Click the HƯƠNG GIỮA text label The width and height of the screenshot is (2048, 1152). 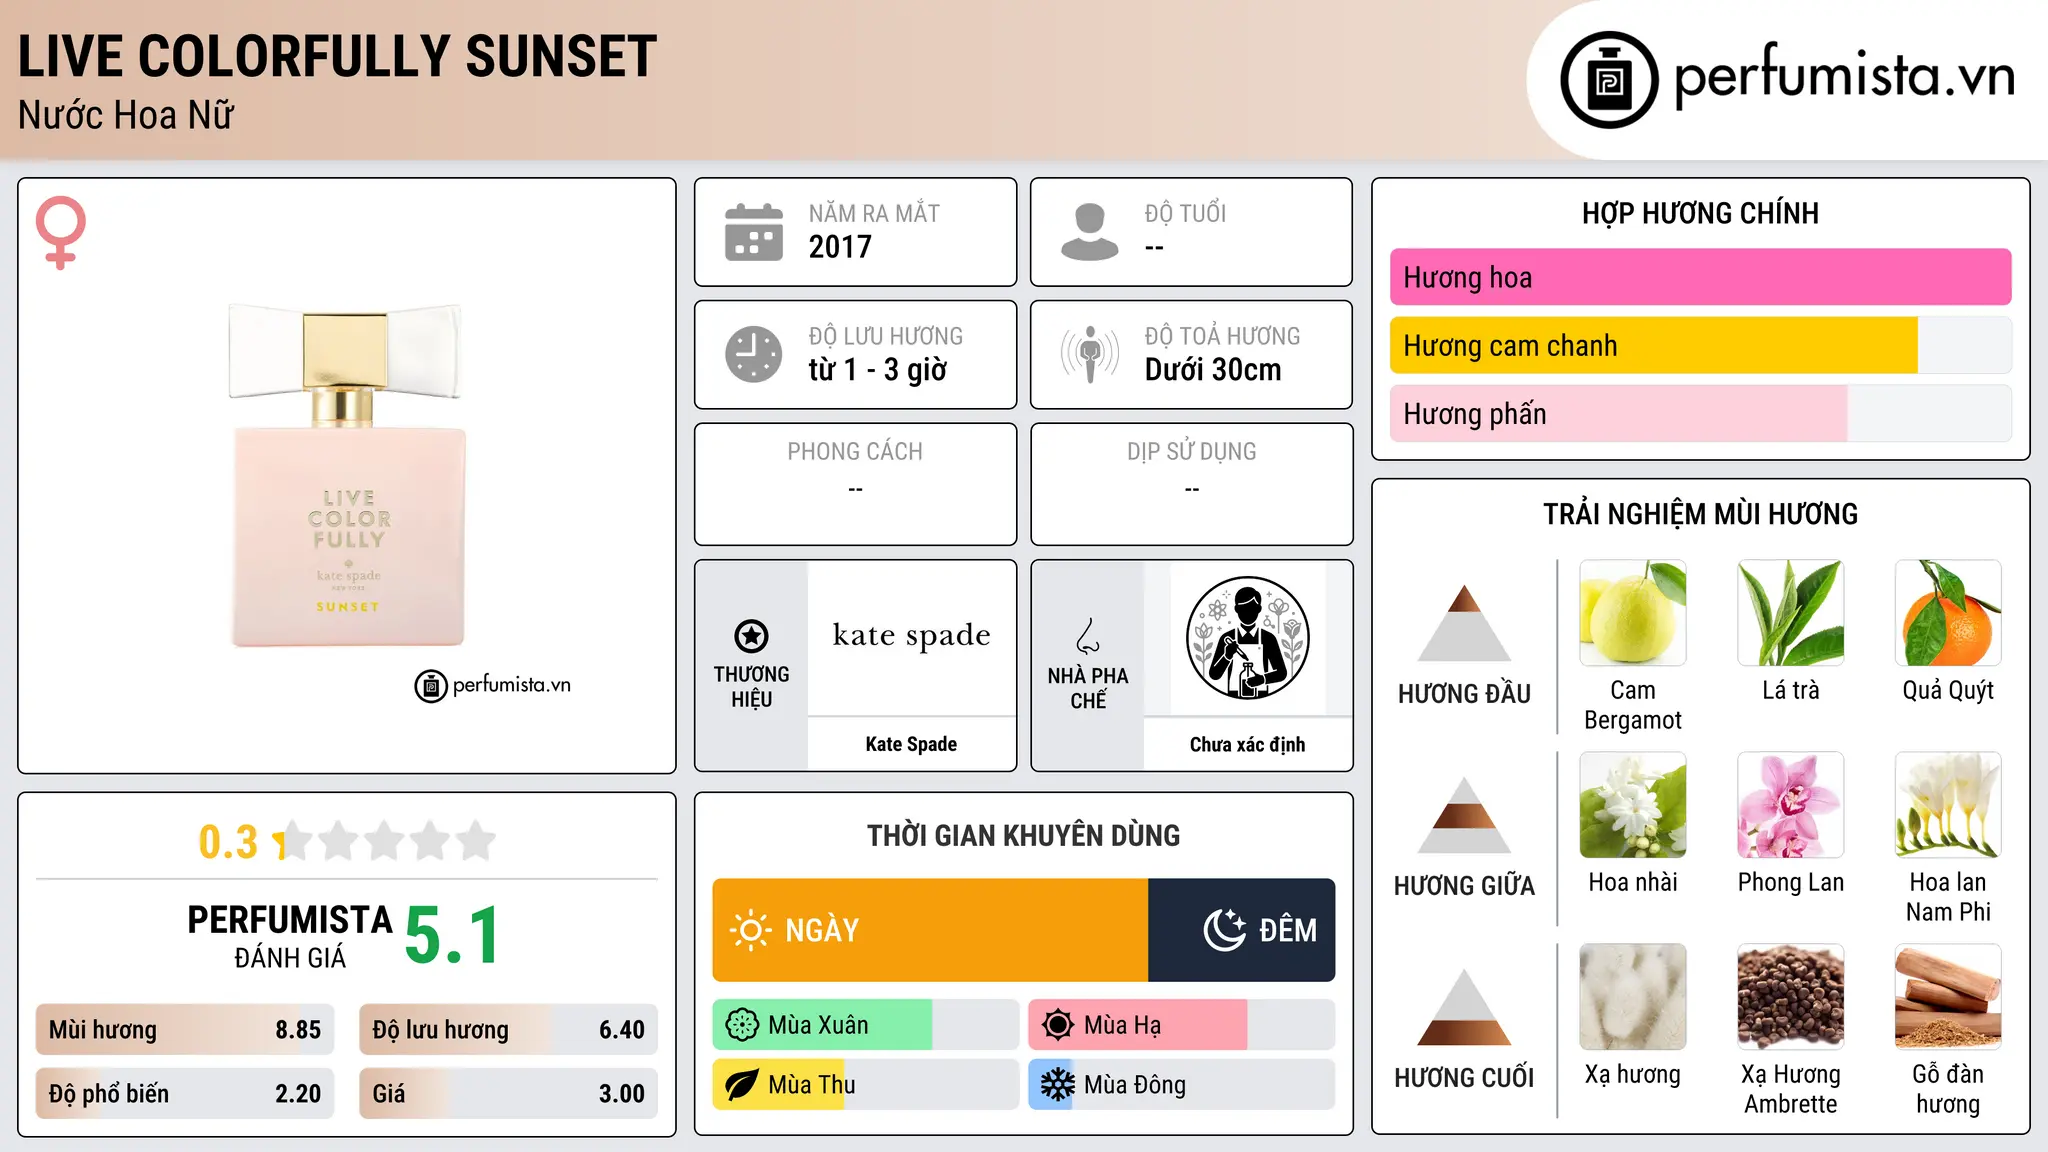pyautogui.click(x=1464, y=886)
